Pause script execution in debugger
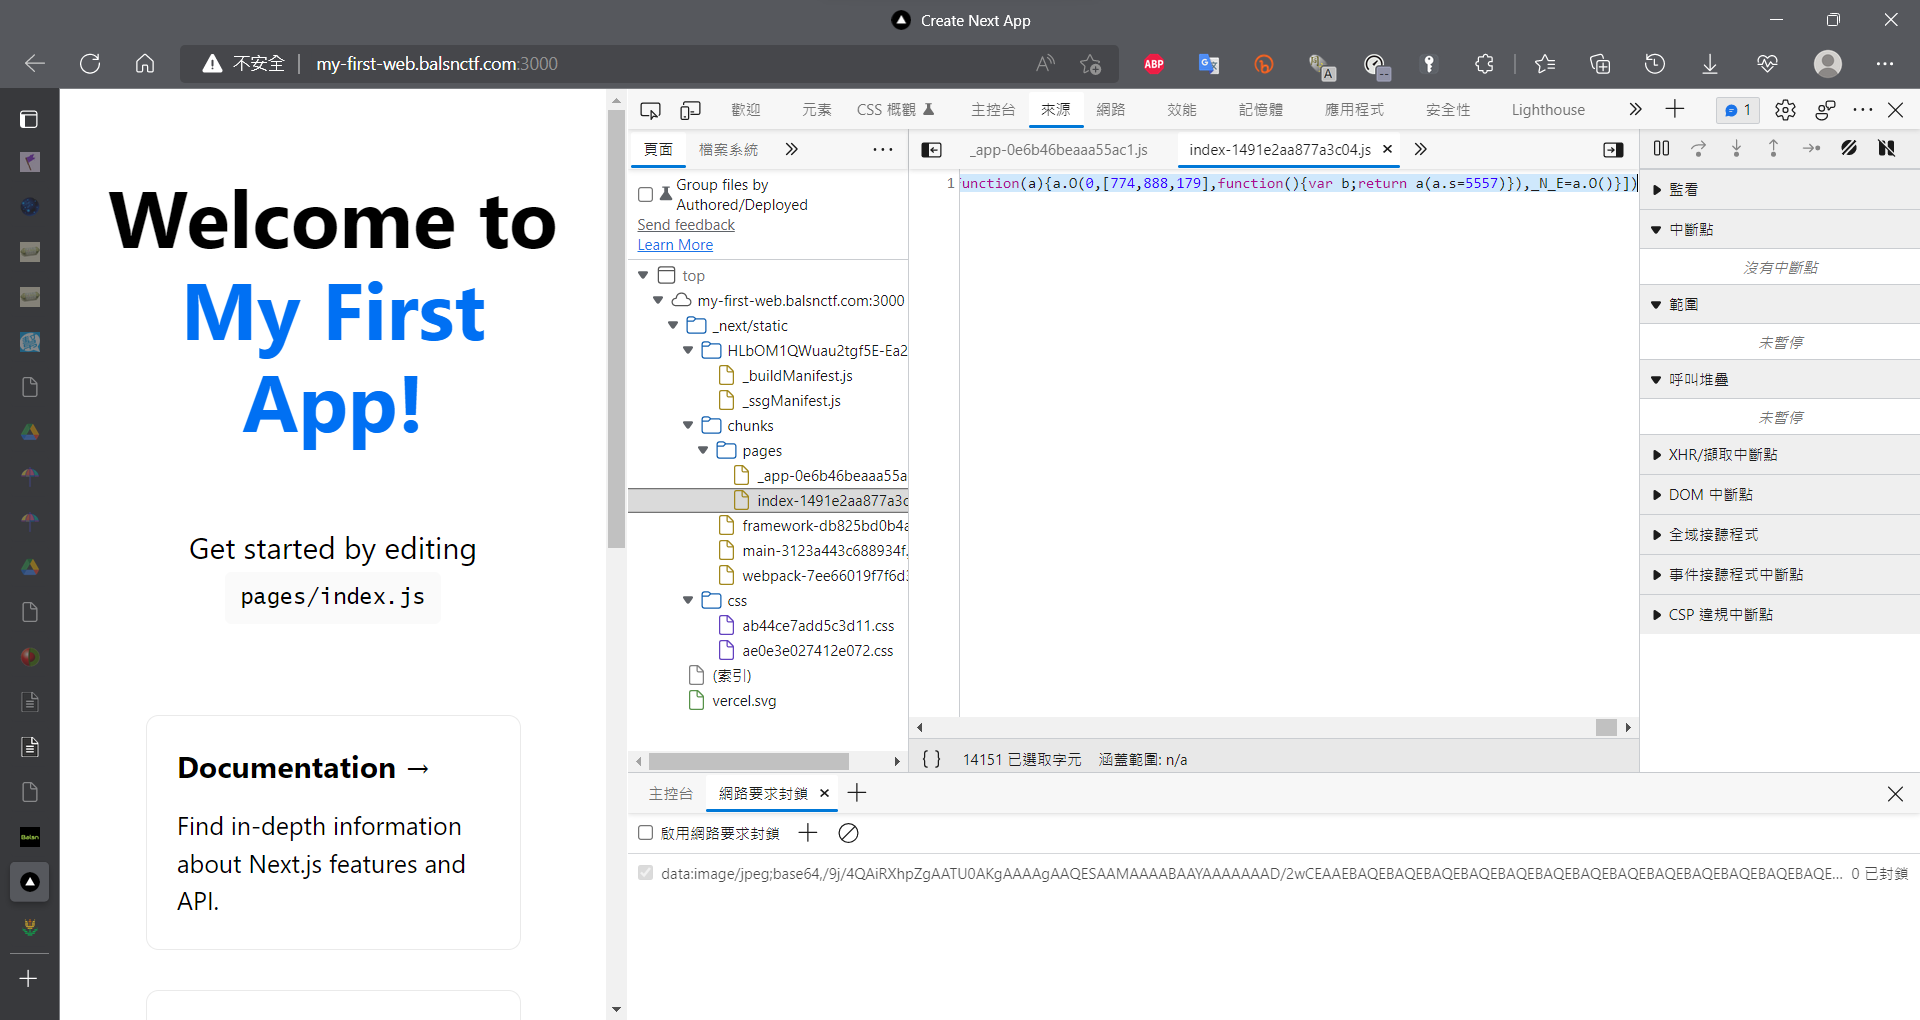1920x1020 pixels. [1661, 149]
